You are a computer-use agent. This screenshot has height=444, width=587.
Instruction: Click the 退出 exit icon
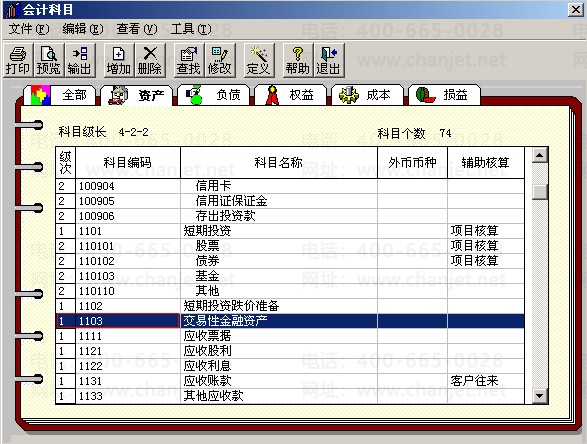(x=329, y=60)
